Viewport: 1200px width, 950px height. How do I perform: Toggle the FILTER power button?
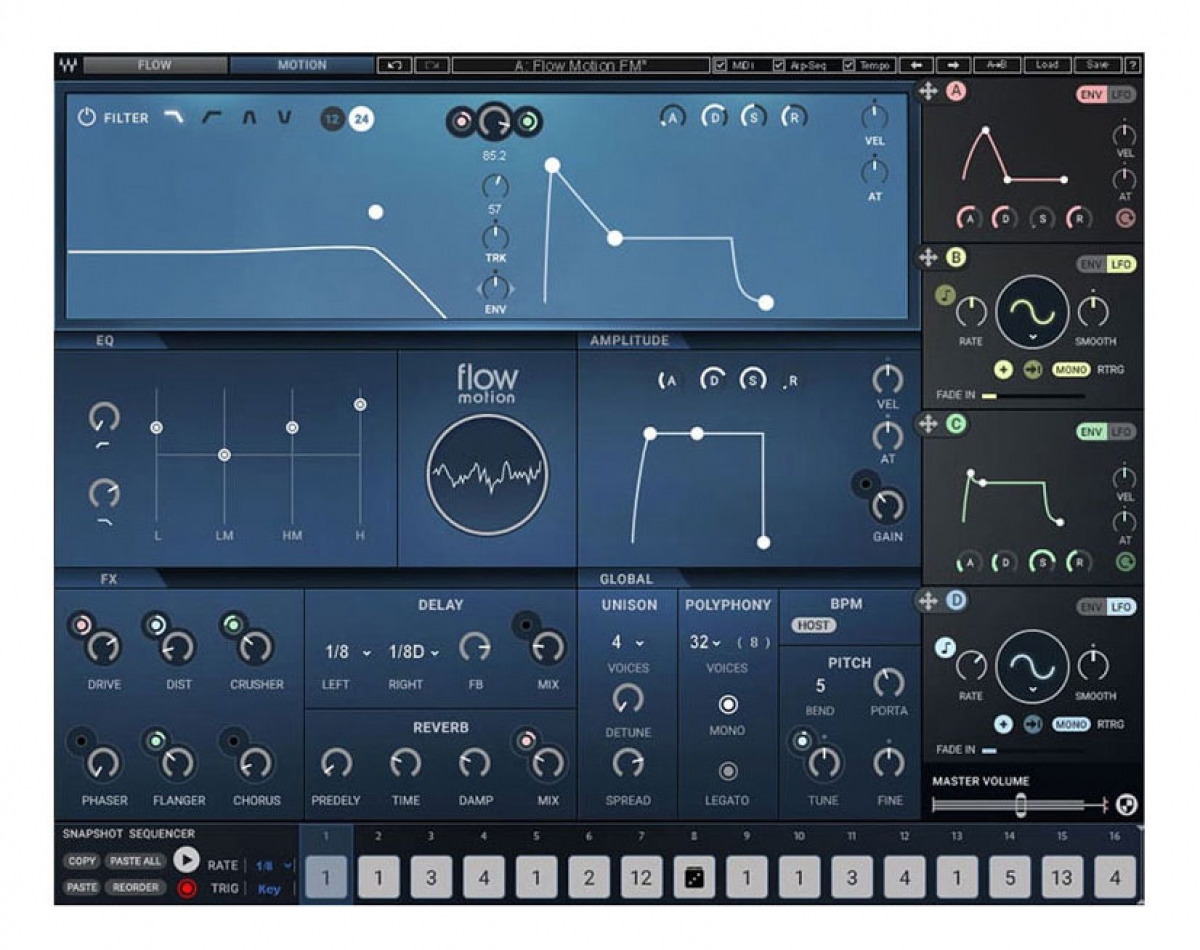pyautogui.click(x=87, y=117)
